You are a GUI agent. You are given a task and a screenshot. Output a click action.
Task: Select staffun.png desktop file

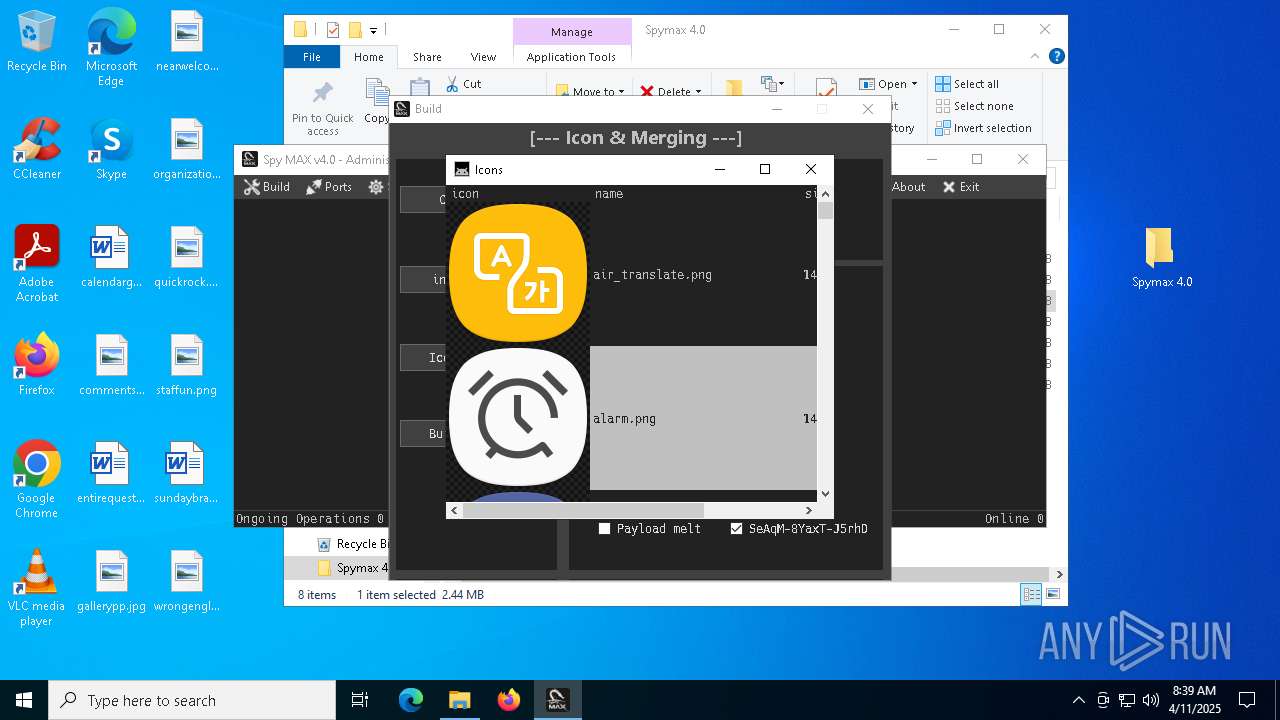coord(186,365)
